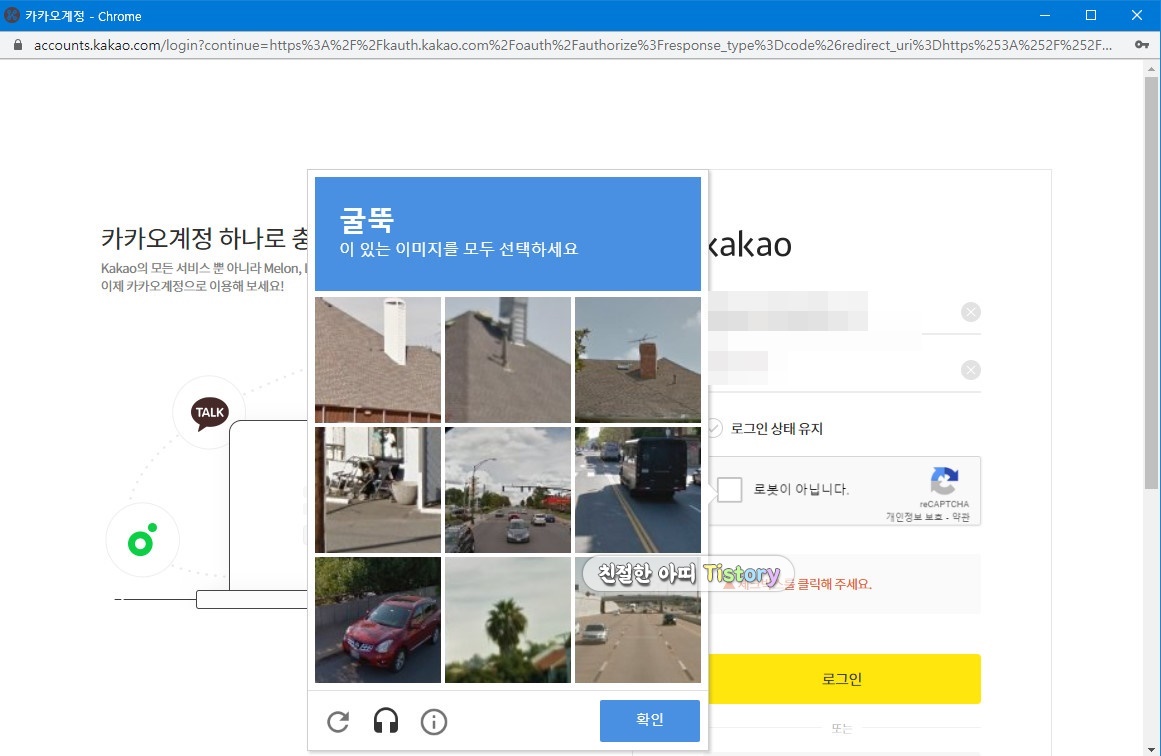Select the white chimney roof tile

click(378, 360)
